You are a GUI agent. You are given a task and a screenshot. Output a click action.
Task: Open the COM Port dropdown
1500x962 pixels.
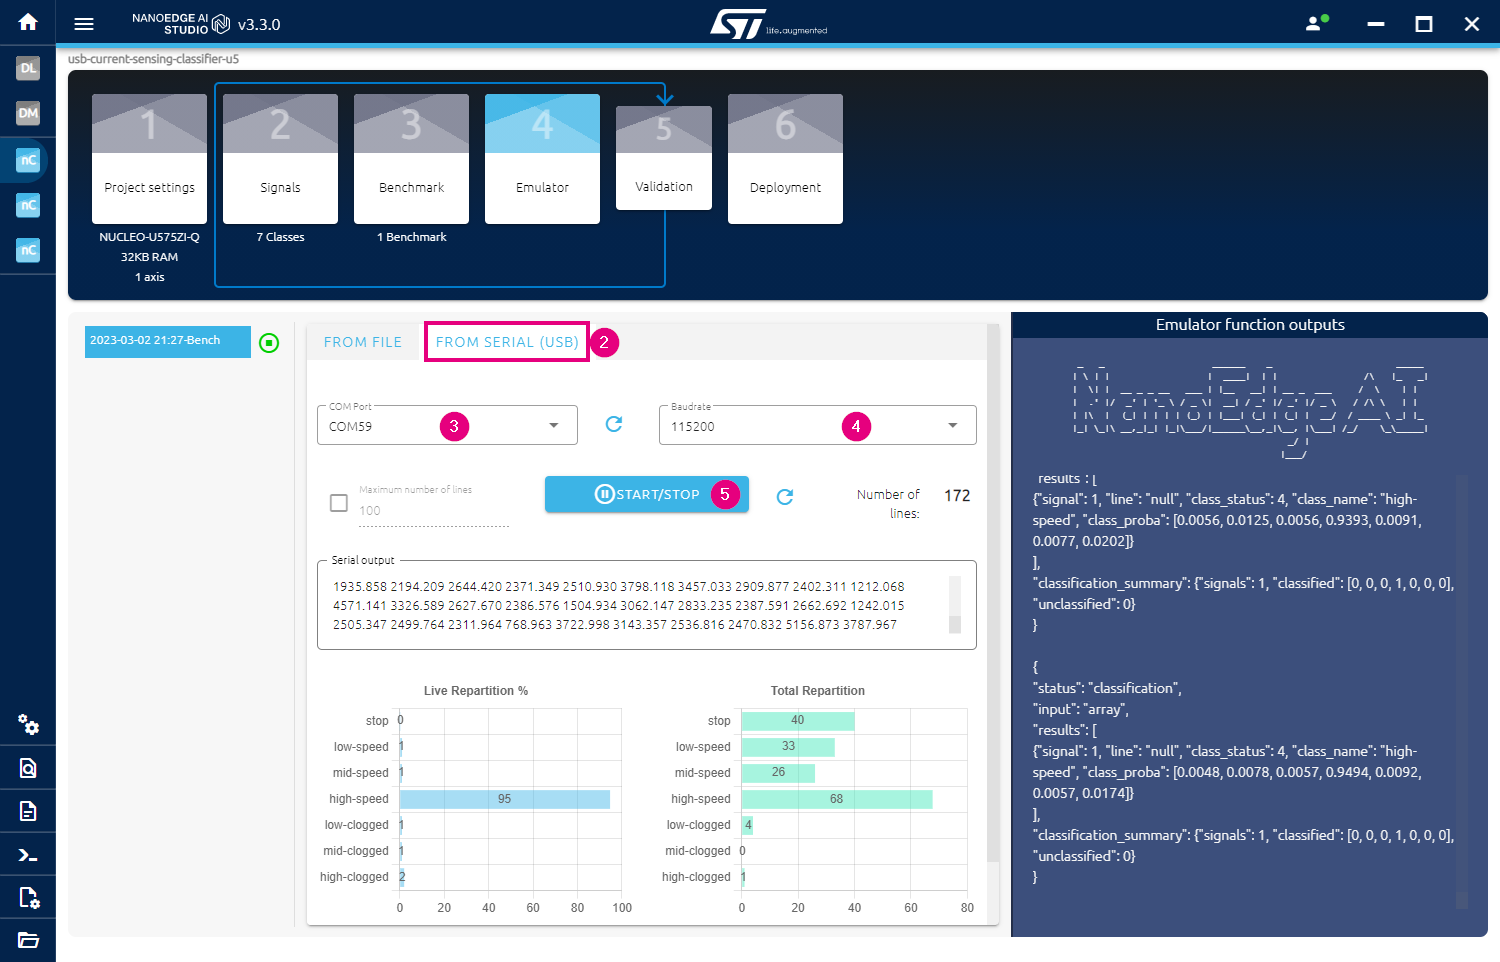[x=447, y=425]
